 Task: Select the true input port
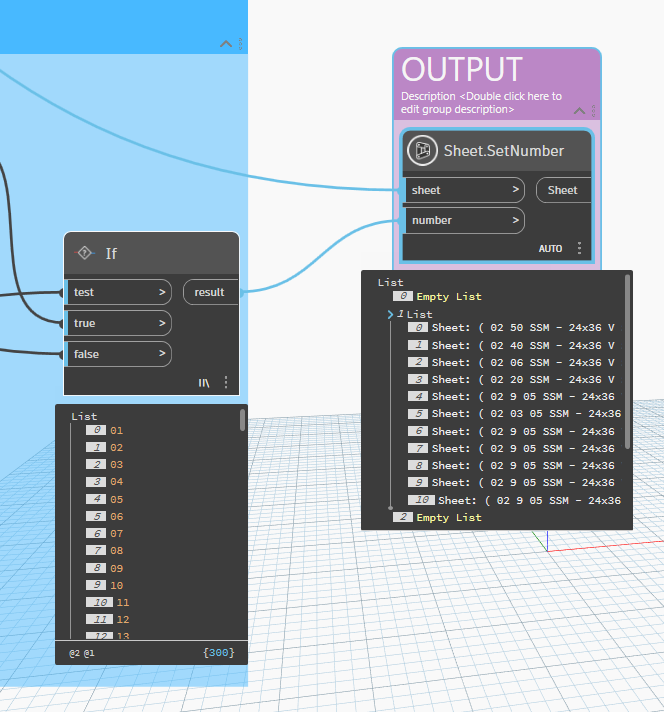coord(119,323)
